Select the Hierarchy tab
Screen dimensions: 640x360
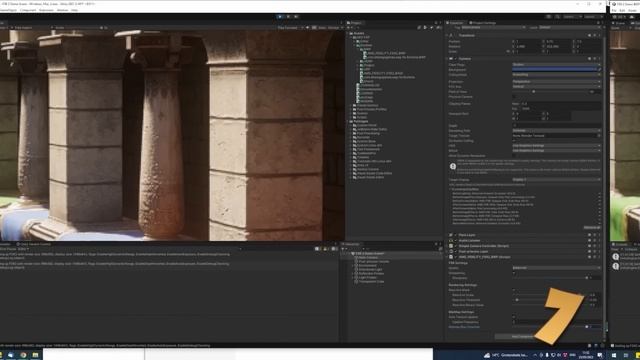click(351, 244)
